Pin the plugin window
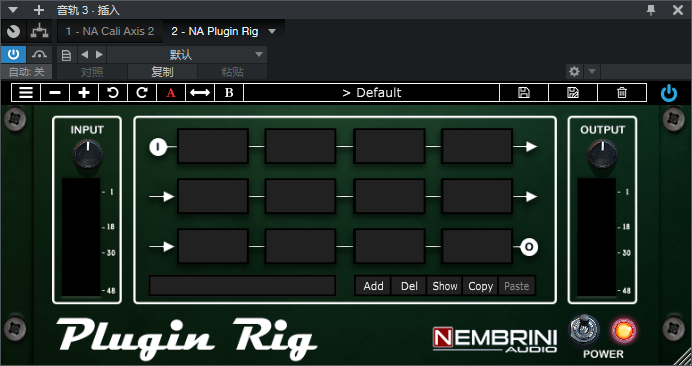 click(651, 10)
